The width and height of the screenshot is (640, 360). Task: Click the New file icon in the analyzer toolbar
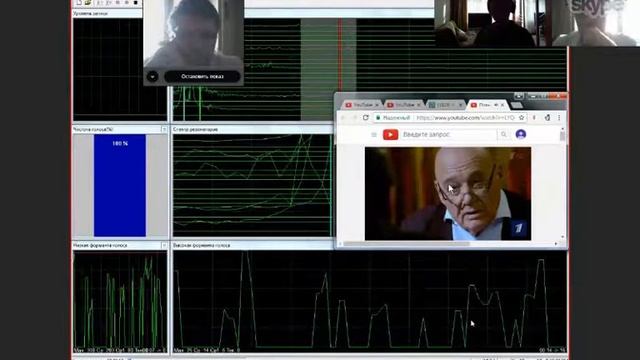[x=79, y=2]
